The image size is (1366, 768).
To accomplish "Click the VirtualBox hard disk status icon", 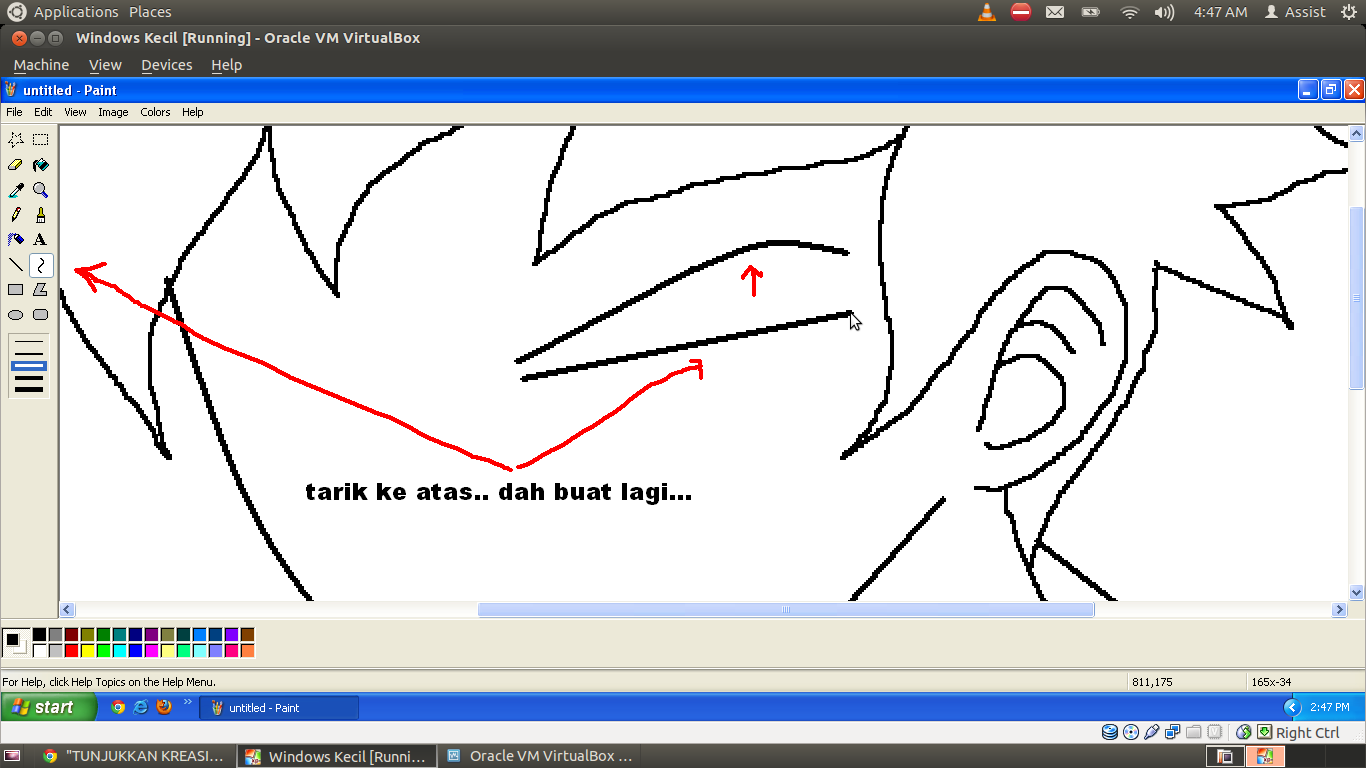I will click(x=1109, y=732).
